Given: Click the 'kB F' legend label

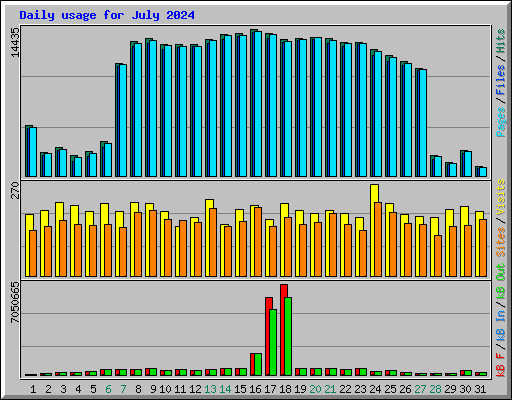Looking at the screenshot, I should (501, 365).
